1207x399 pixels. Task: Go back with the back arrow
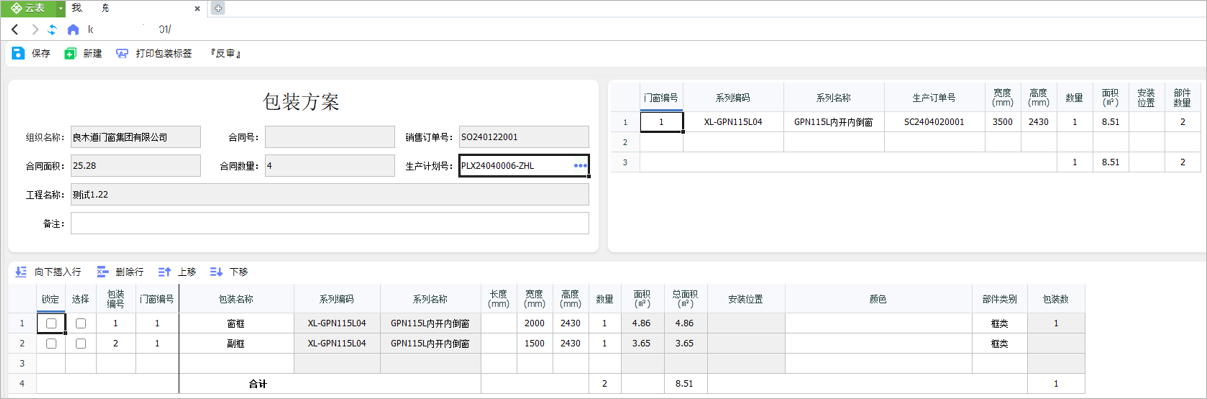pyautogui.click(x=15, y=30)
